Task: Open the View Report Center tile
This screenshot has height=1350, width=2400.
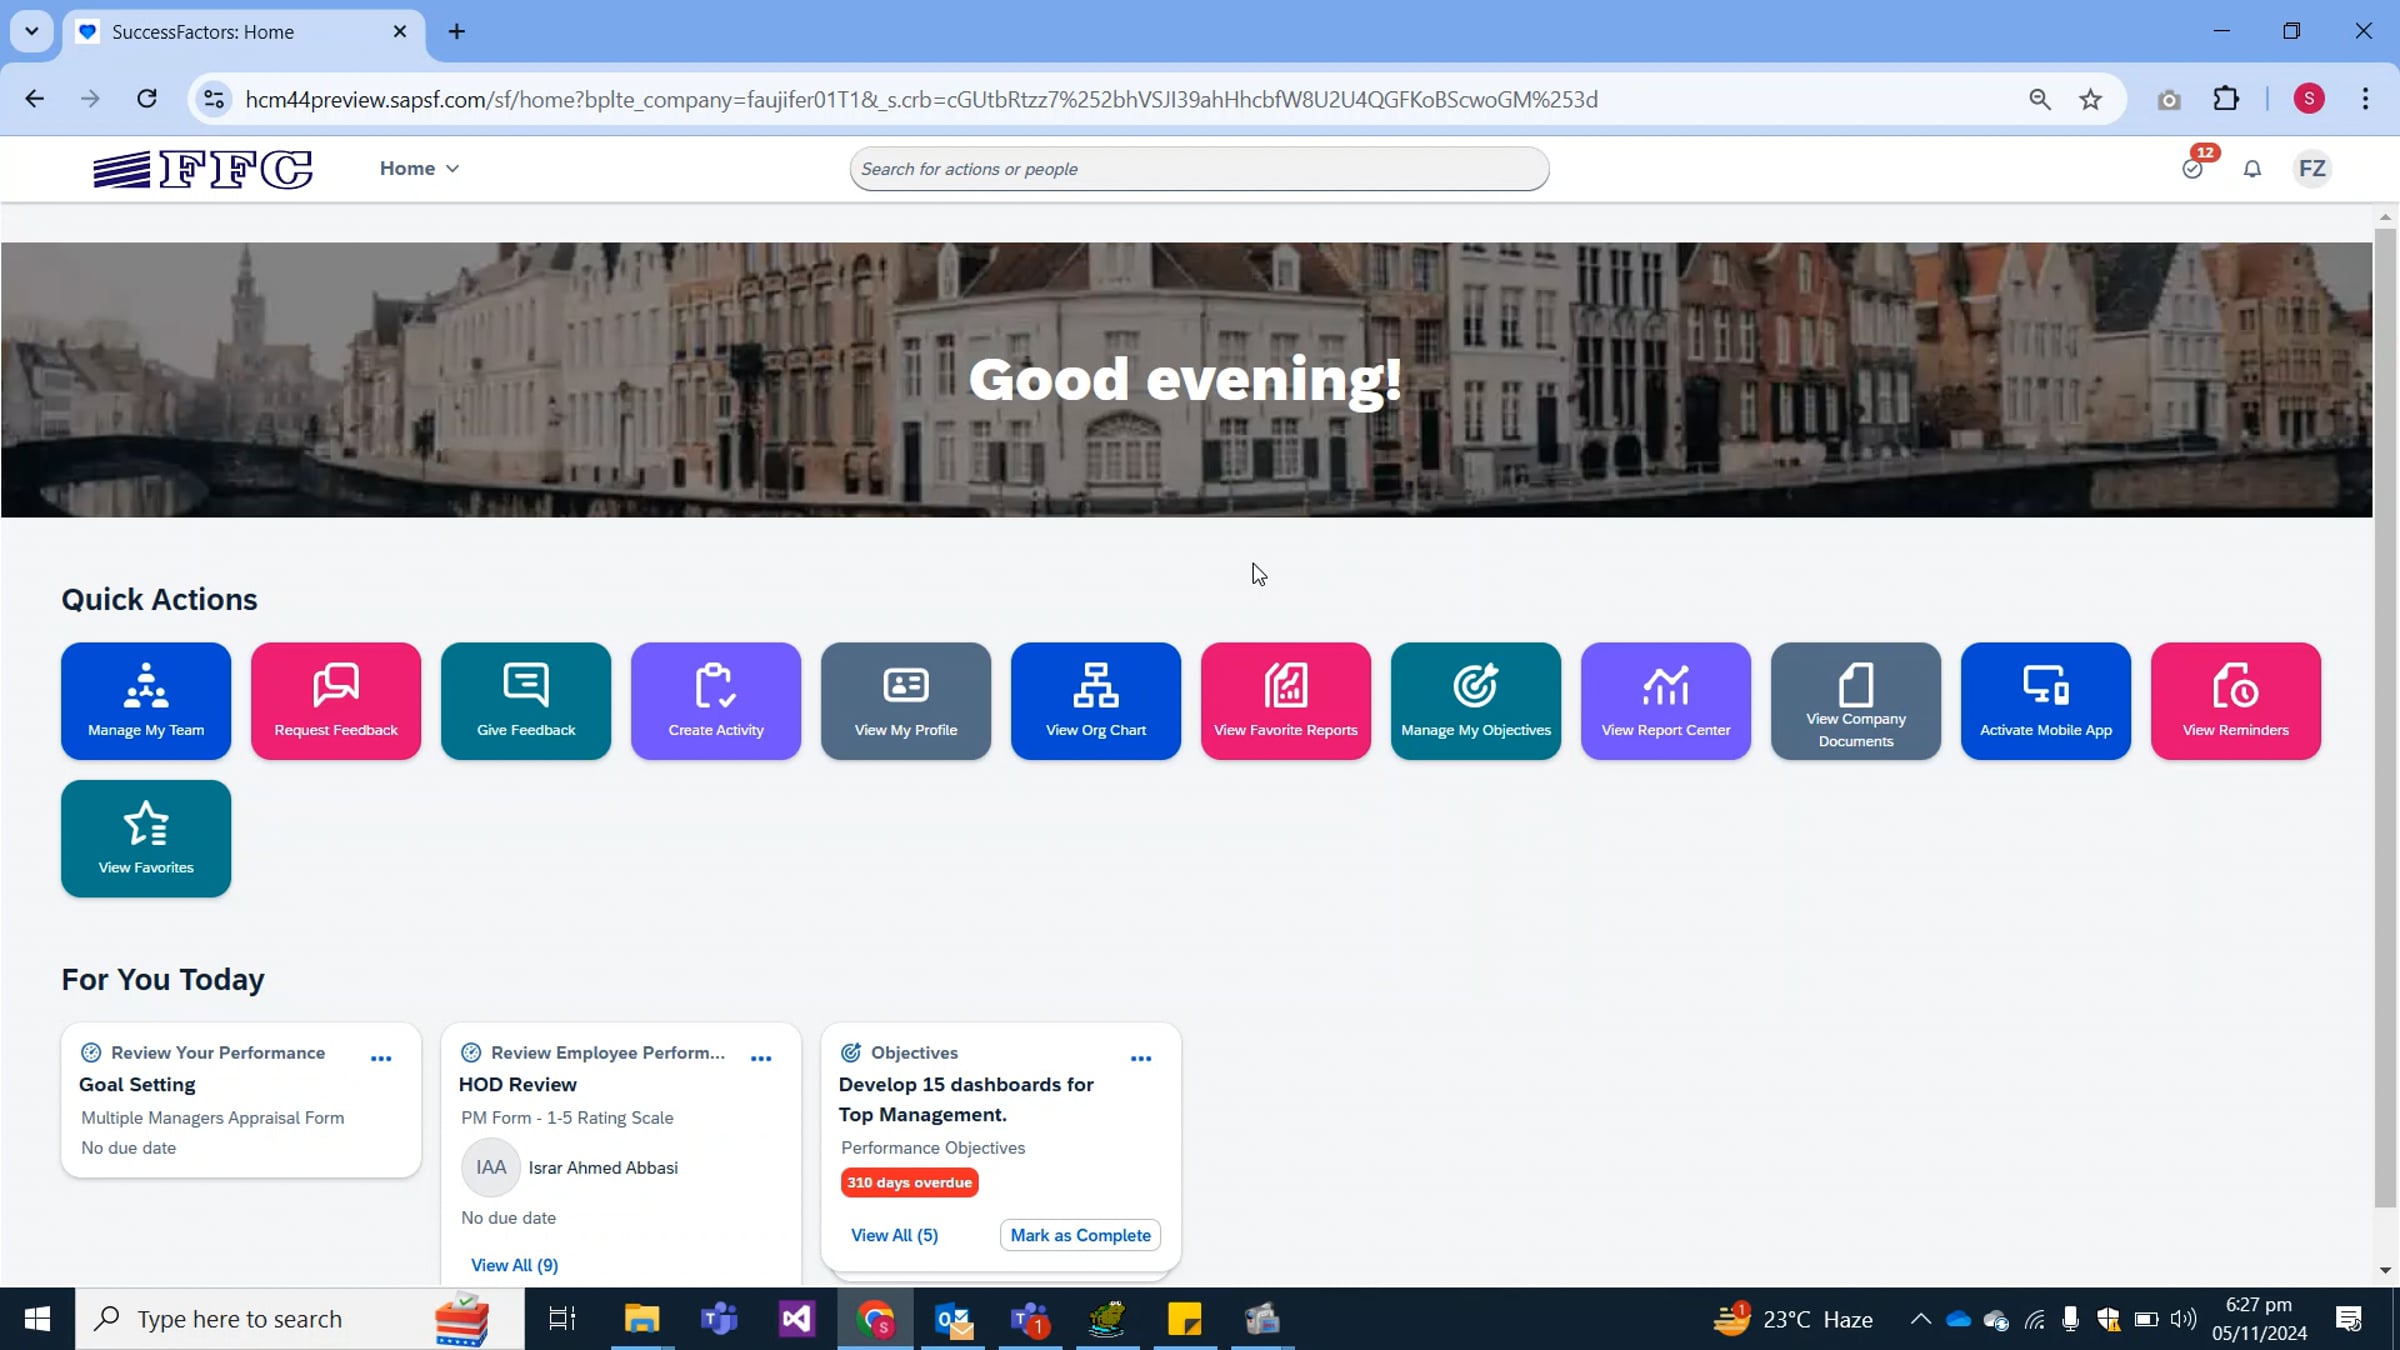Action: point(1665,700)
